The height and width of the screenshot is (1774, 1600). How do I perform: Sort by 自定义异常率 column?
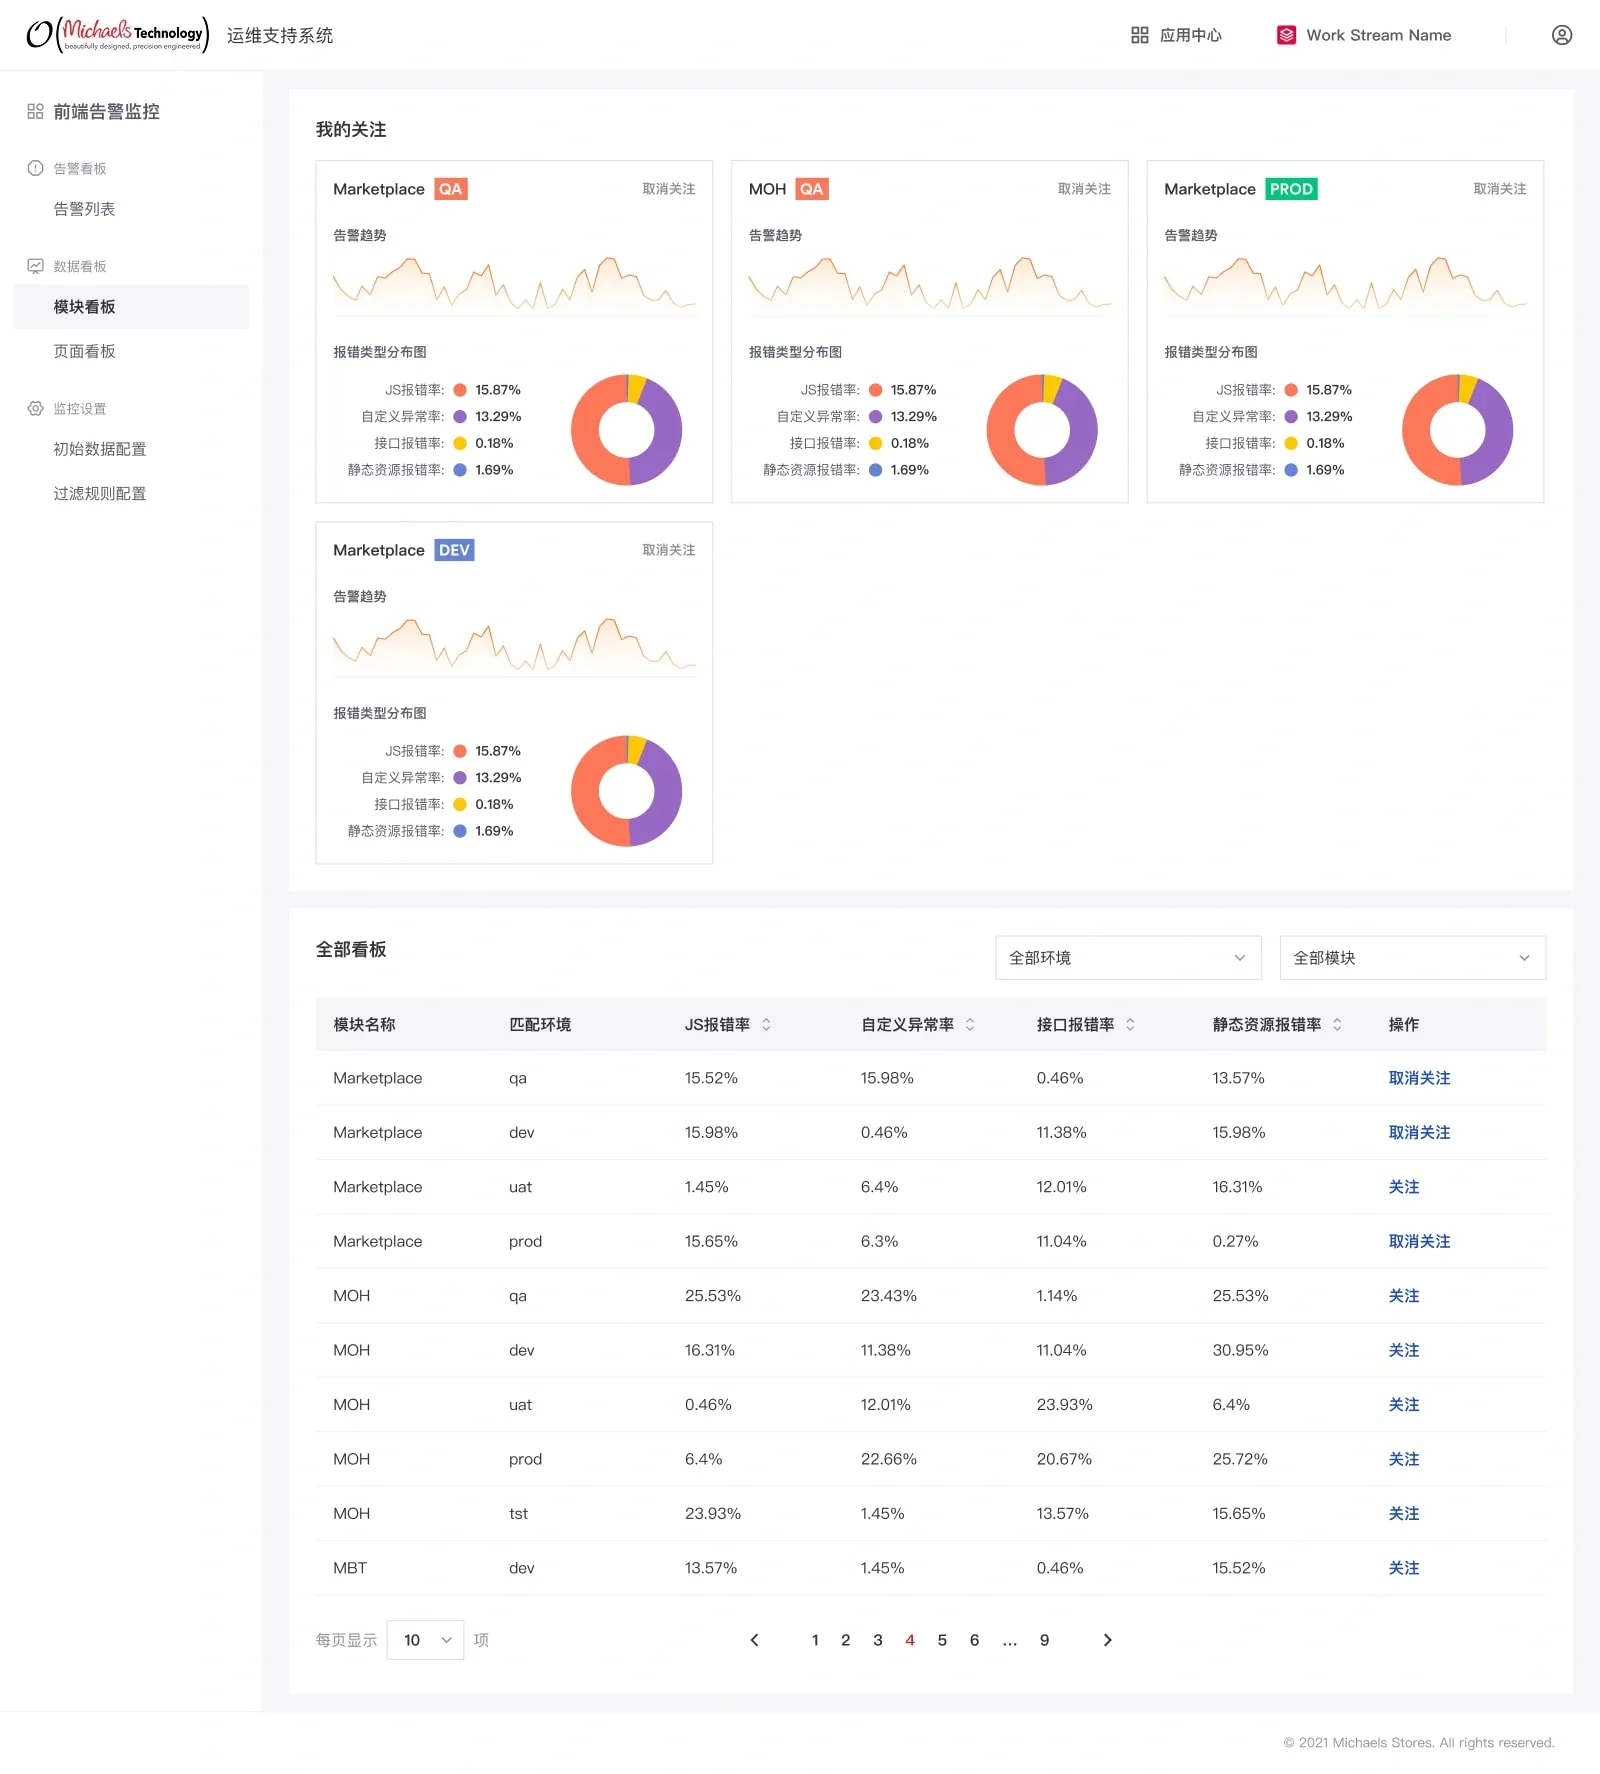click(x=969, y=1024)
